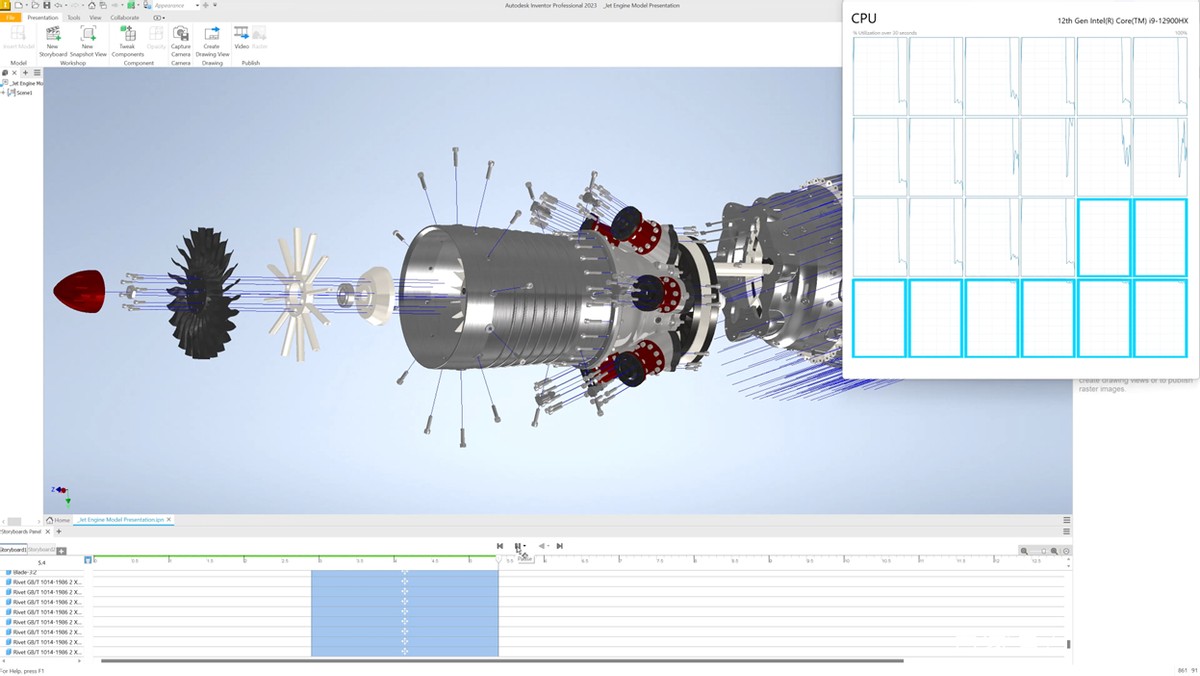The image size is (1200, 676).
Task: Adjust the timeline zoom slider
Action: pos(1043,551)
